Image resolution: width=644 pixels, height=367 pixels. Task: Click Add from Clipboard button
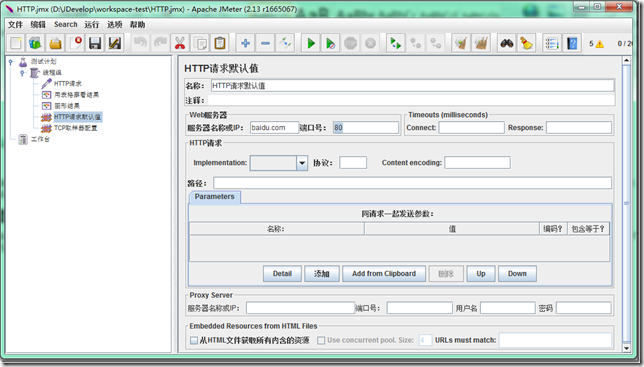click(x=384, y=274)
